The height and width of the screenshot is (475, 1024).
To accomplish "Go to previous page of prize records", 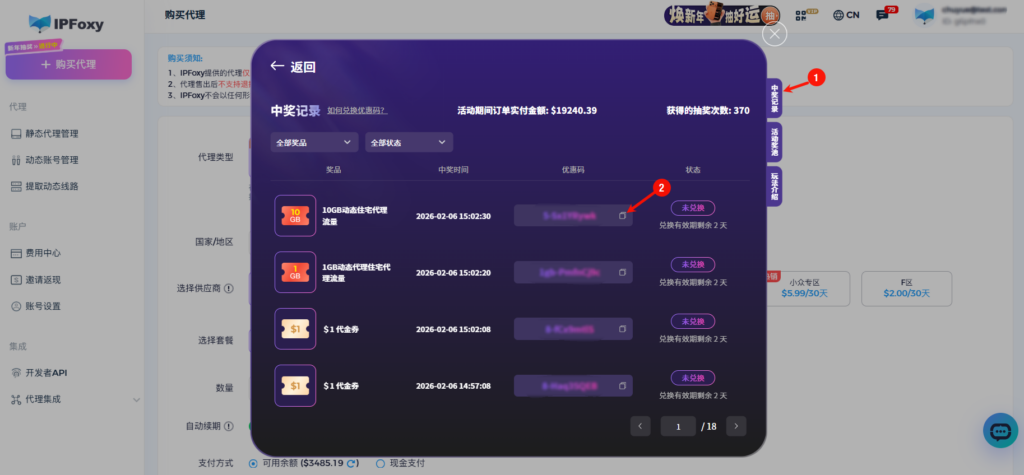I will (x=640, y=426).
